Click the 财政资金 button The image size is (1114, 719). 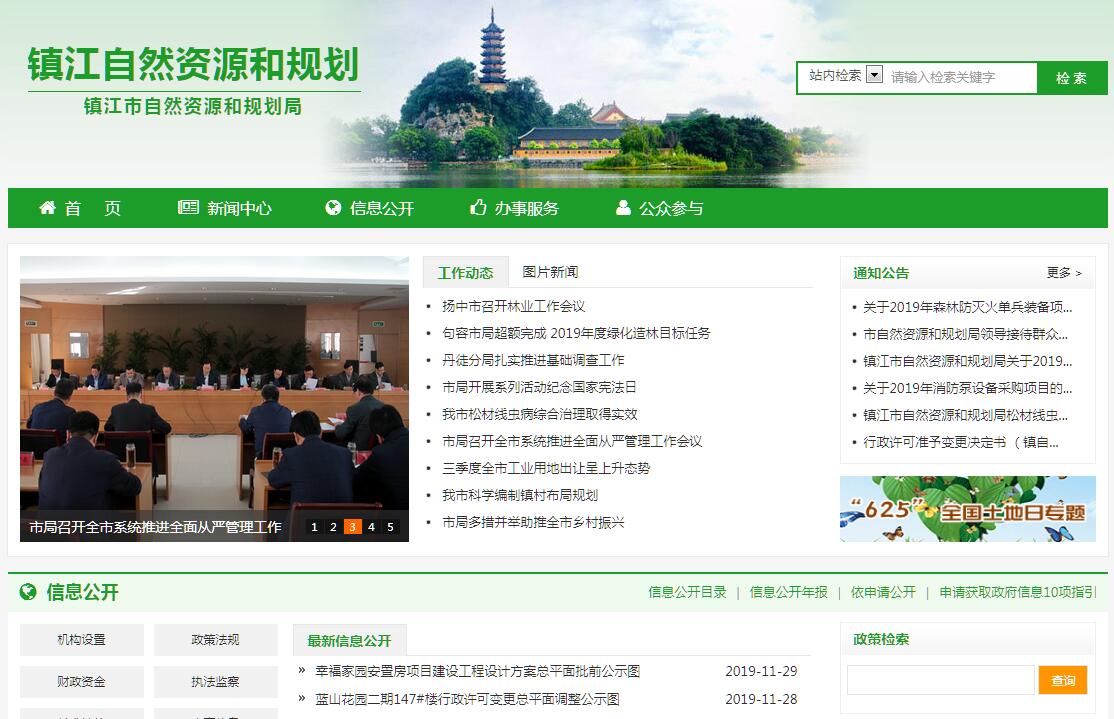pyautogui.click(x=82, y=681)
